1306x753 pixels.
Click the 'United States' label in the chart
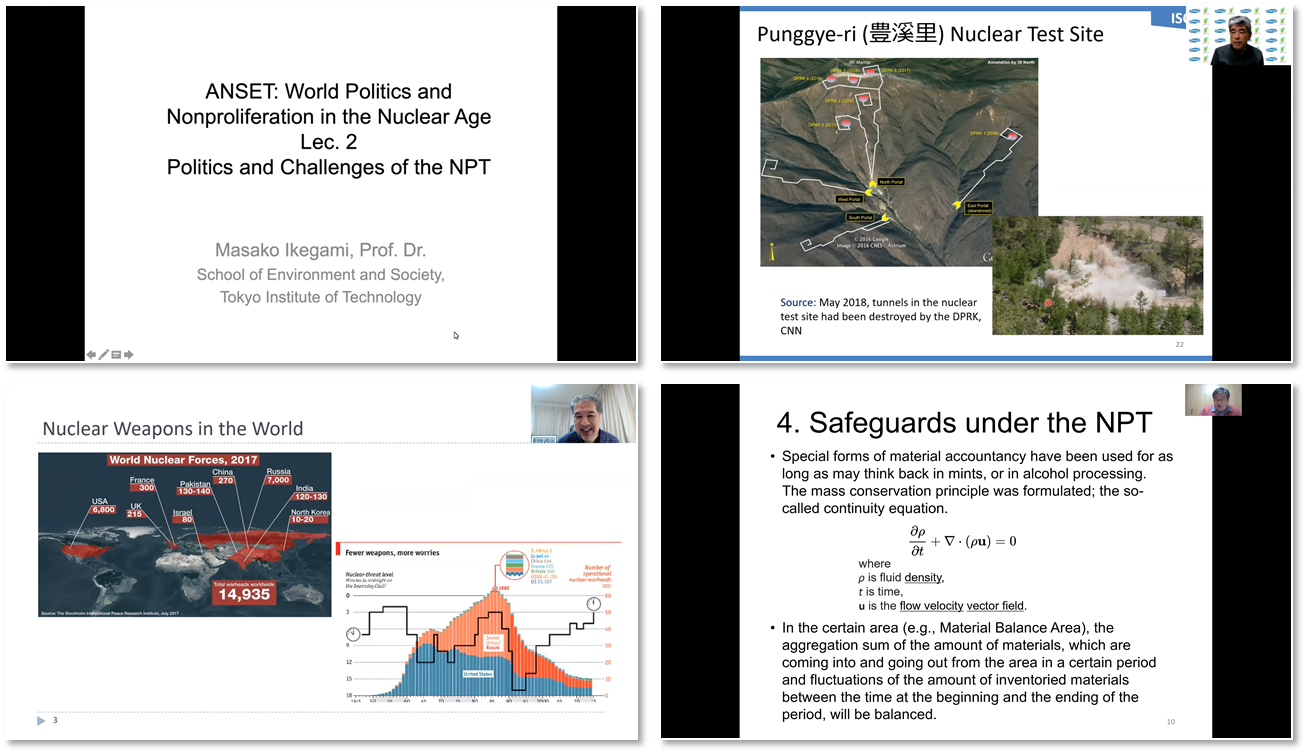[477, 674]
